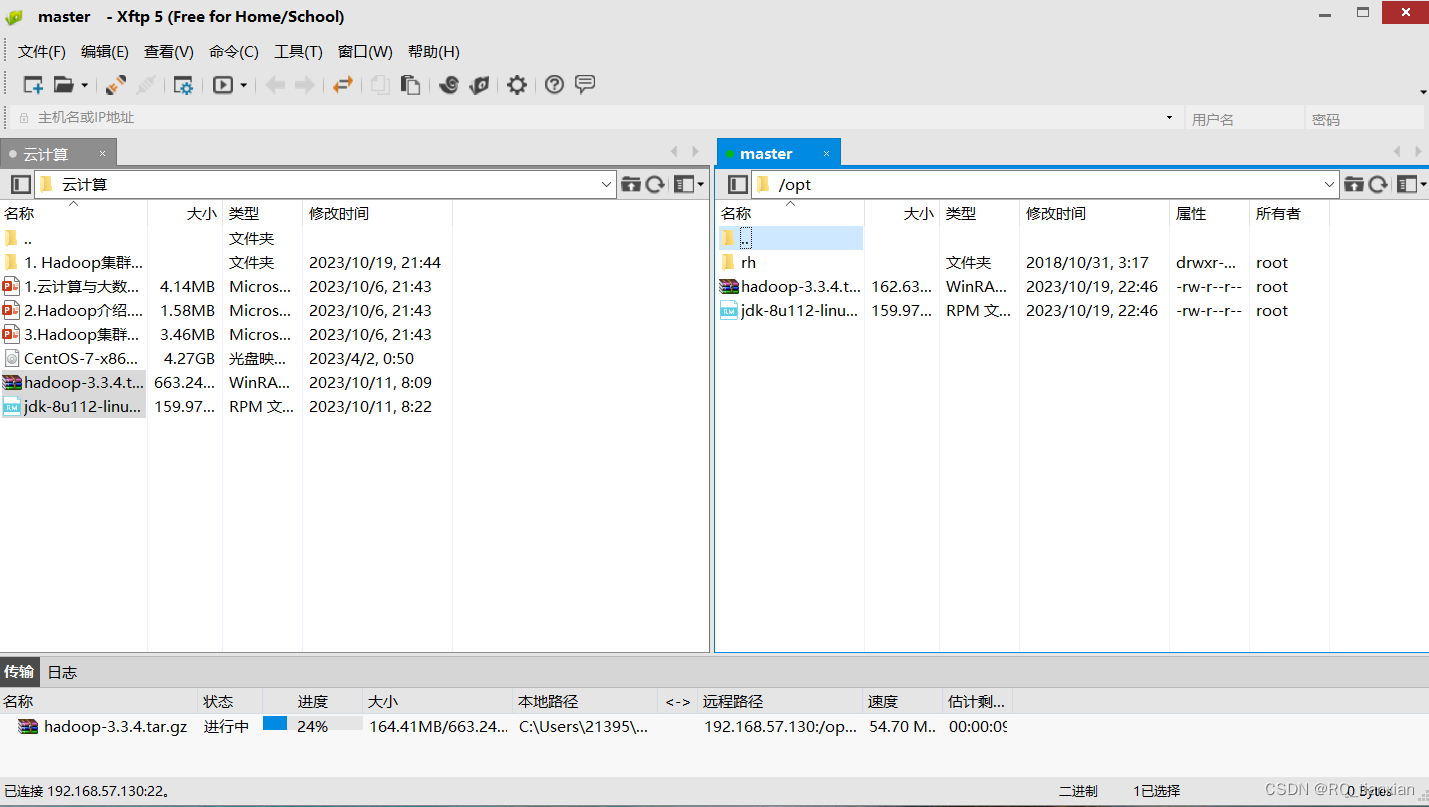The width and height of the screenshot is (1429, 807).
Task: Click the Reconnect plug icon
Action: pyautogui.click(x=116, y=85)
